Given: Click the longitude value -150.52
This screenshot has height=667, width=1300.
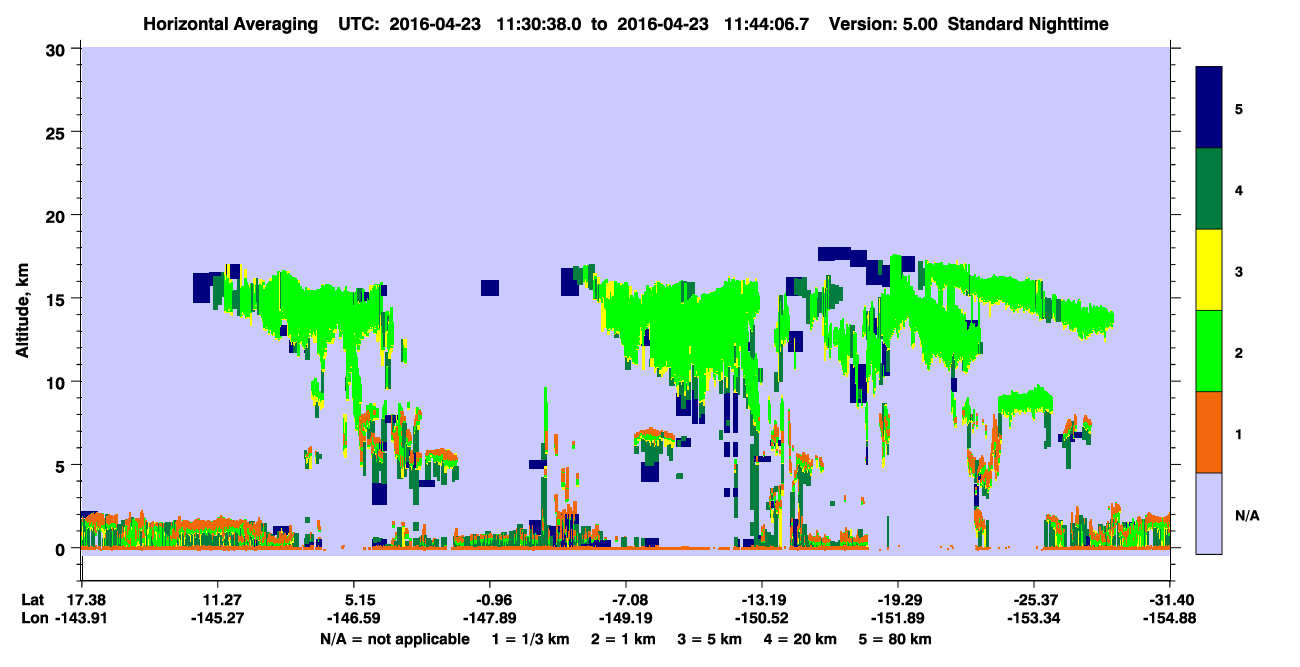Looking at the screenshot, I should [x=762, y=618].
